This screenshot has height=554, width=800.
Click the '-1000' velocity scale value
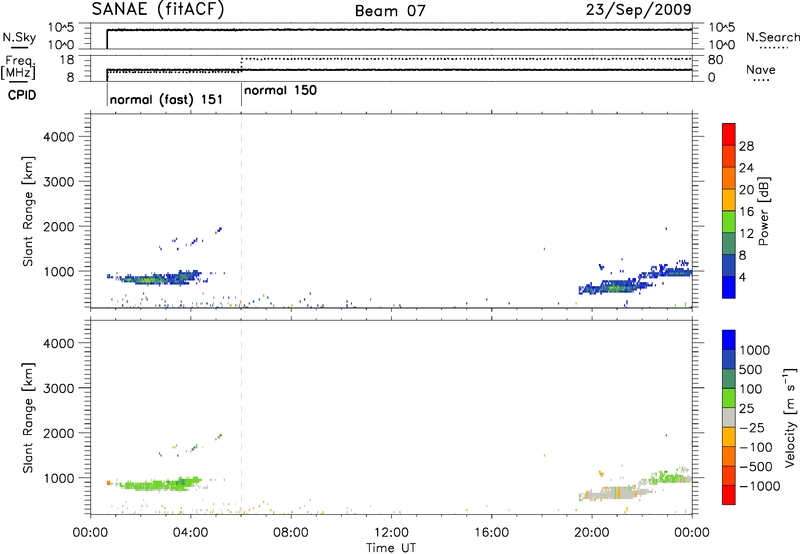(759, 486)
